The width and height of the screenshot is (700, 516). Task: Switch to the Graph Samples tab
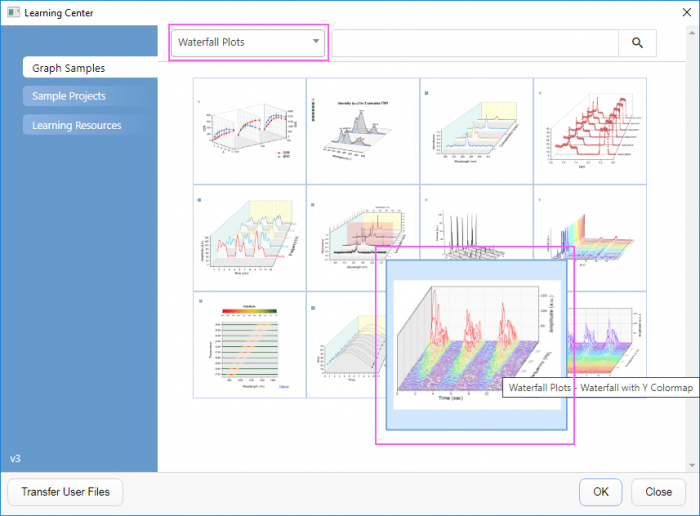point(68,68)
